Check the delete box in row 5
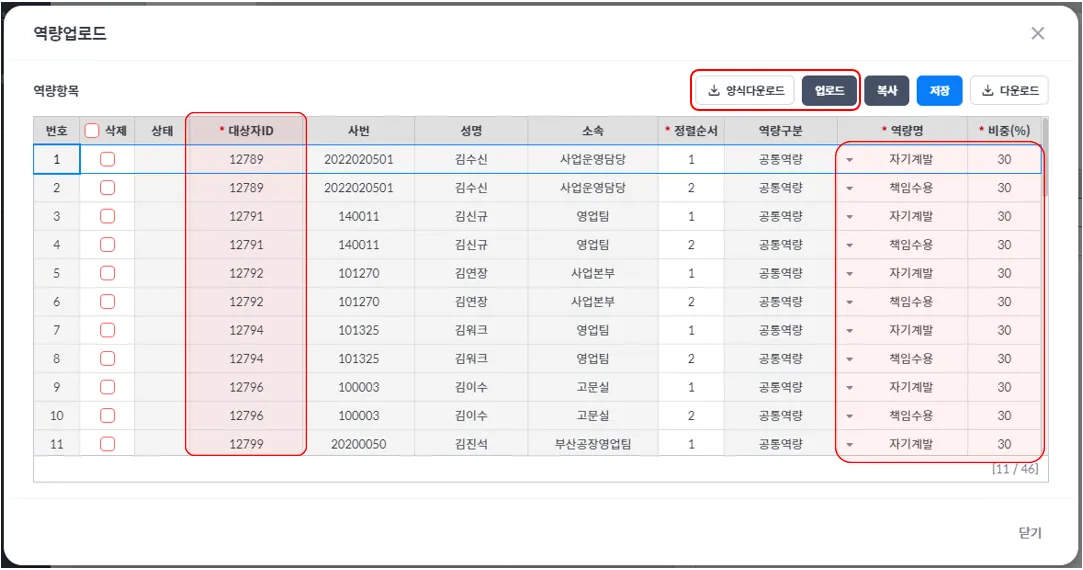The image size is (1083, 570). (x=107, y=273)
